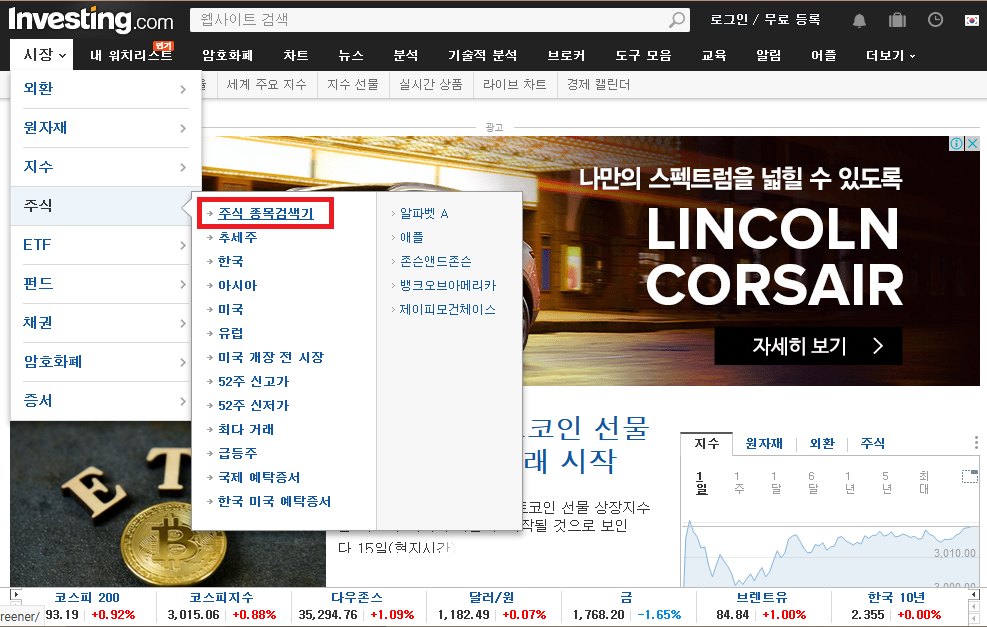
Task: Open 암호화폐 in top navigation
Action: 227,55
